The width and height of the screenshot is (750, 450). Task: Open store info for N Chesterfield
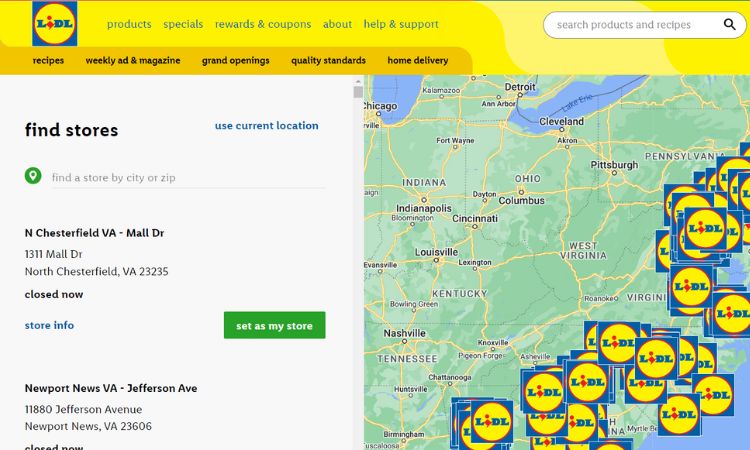[49, 325]
